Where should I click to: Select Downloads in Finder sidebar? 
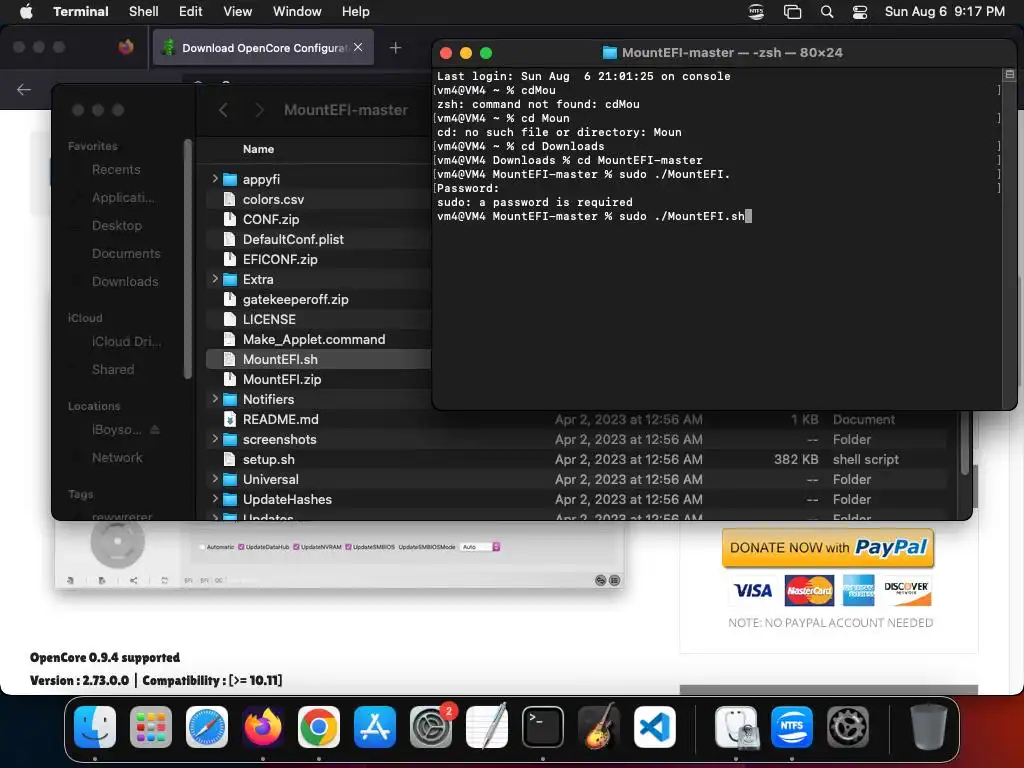[x=125, y=281]
